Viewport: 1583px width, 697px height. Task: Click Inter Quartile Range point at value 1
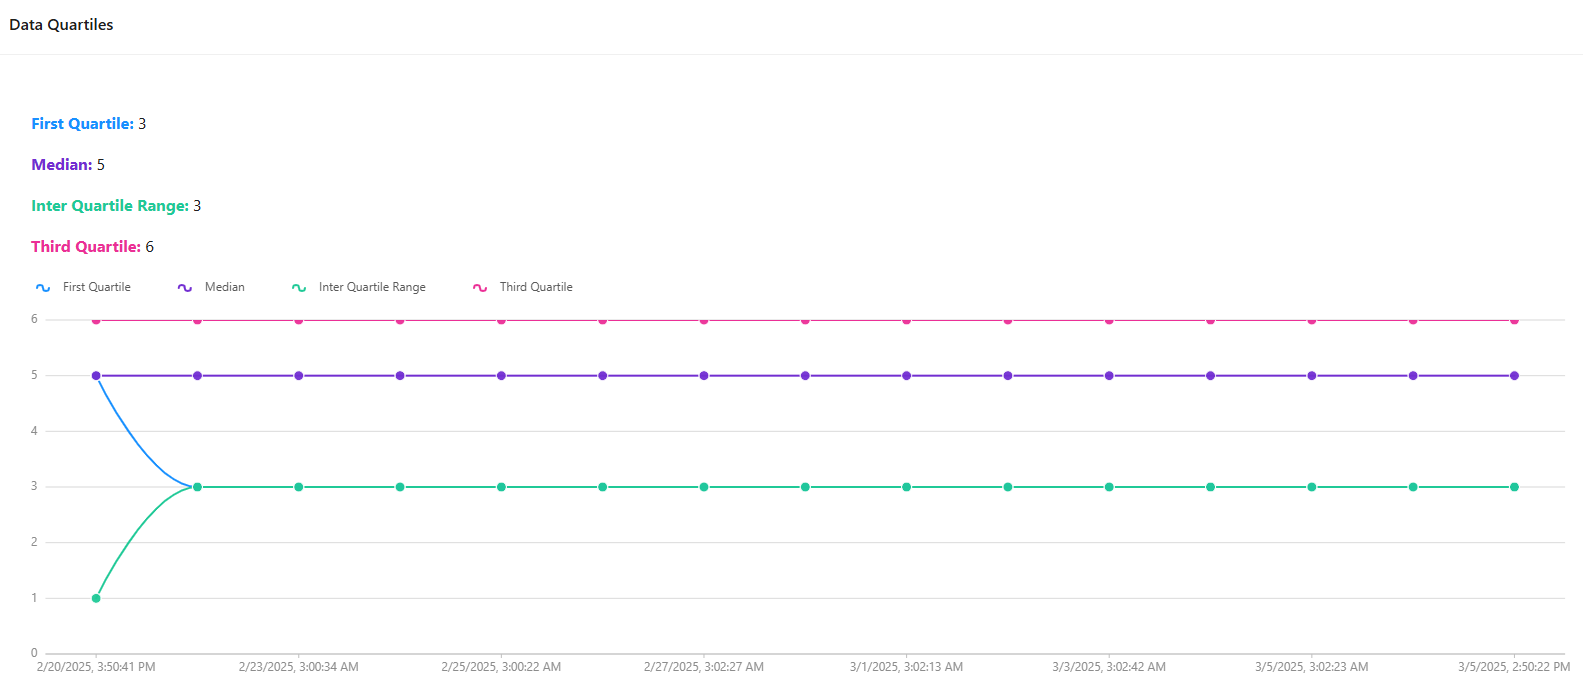point(96,598)
